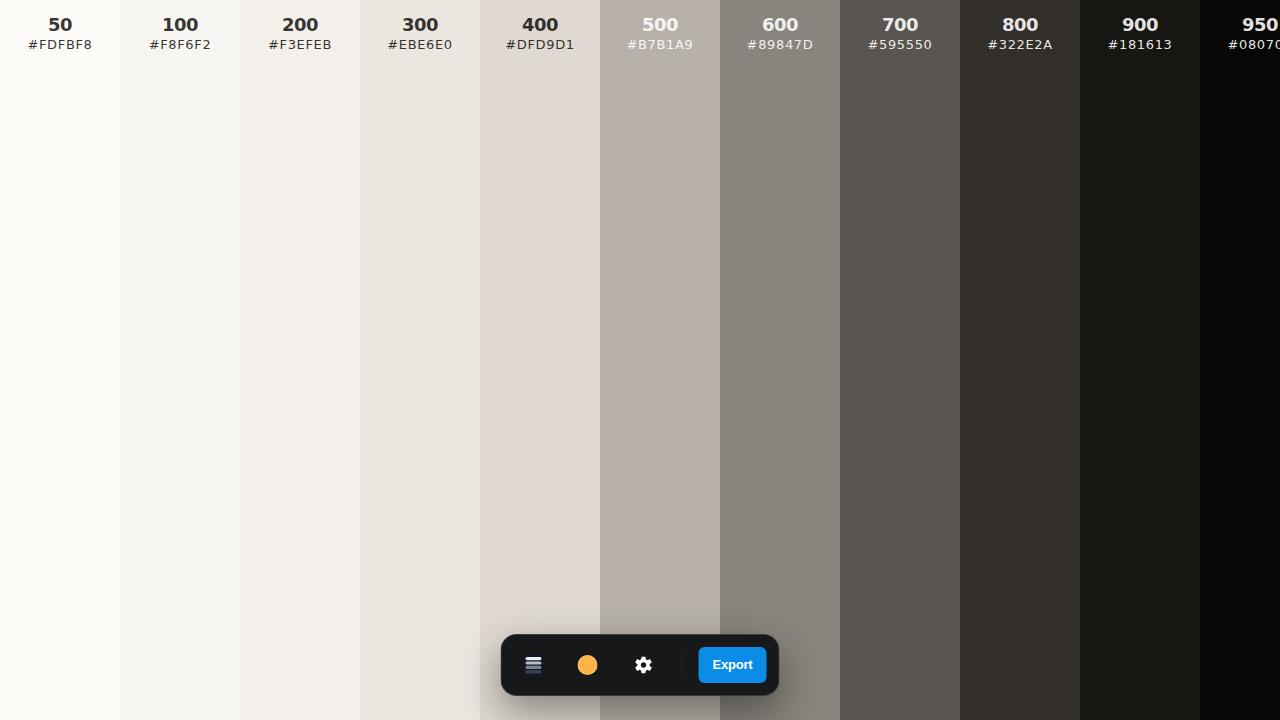Select the 800 shade color column
Viewport: 1280px width, 720px height.
(x=1020, y=360)
